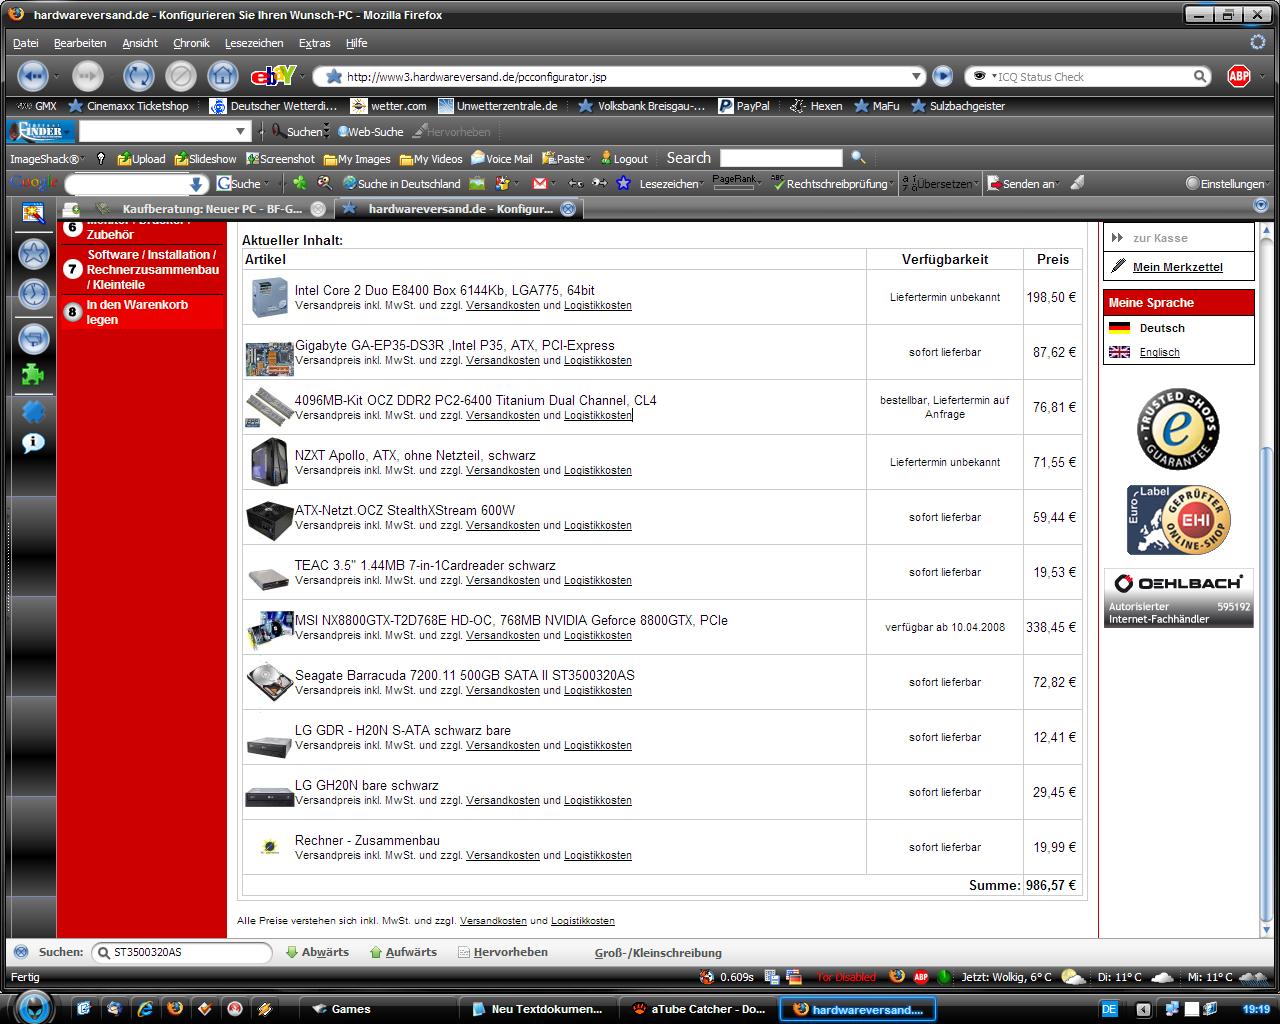This screenshot has width=1280, height=1024.
Task: Expand the Finder toolbar combo box dropdown
Action: (240, 131)
